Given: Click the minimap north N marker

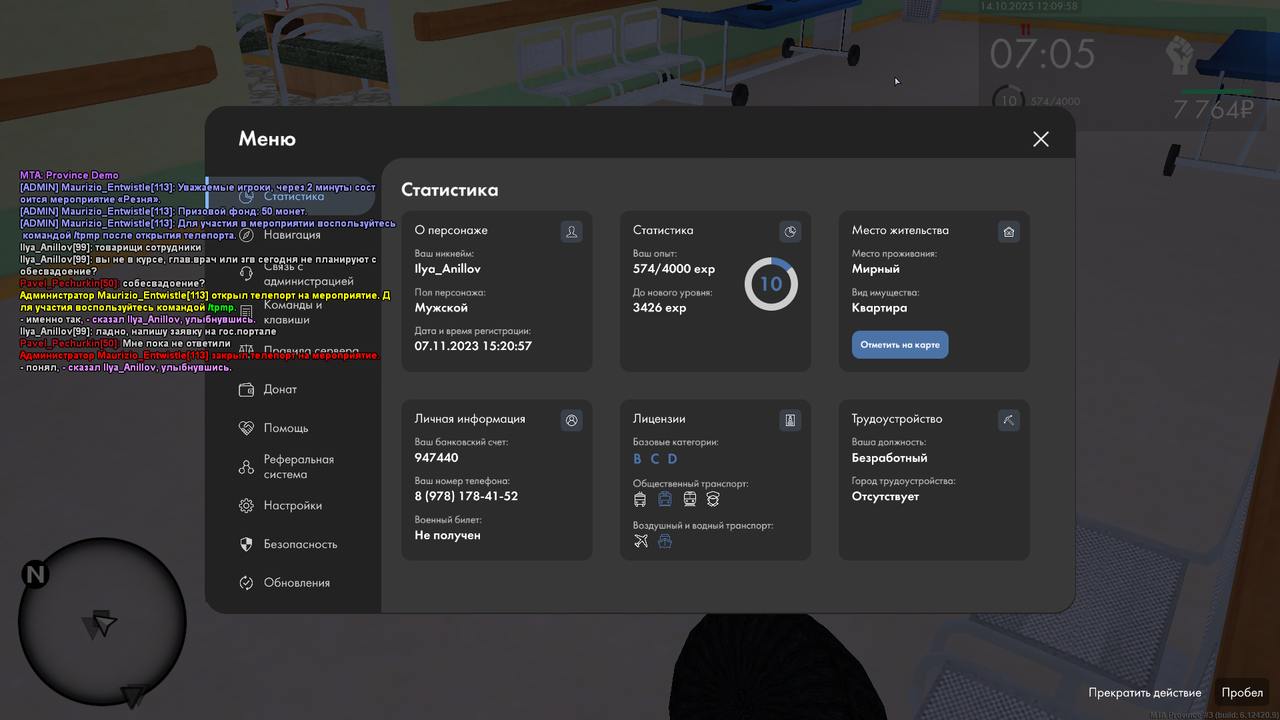Looking at the screenshot, I should click(x=36, y=574).
